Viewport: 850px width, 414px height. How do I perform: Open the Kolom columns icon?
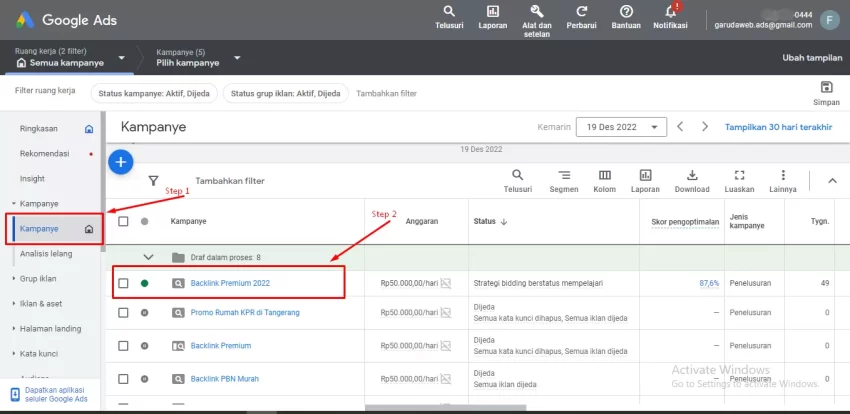[x=604, y=175]
